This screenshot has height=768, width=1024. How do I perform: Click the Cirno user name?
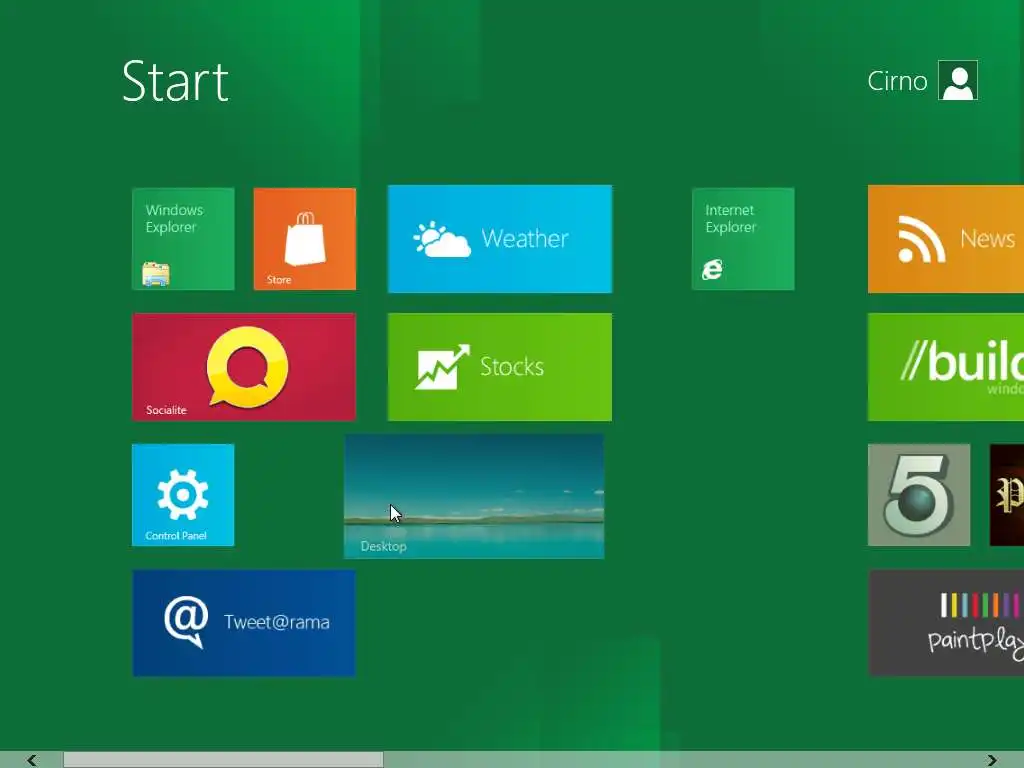[897, 81]
